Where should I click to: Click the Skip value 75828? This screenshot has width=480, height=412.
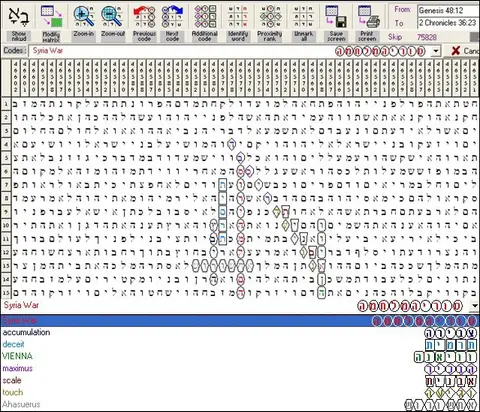pyautogui.click(x=427, y=37)
